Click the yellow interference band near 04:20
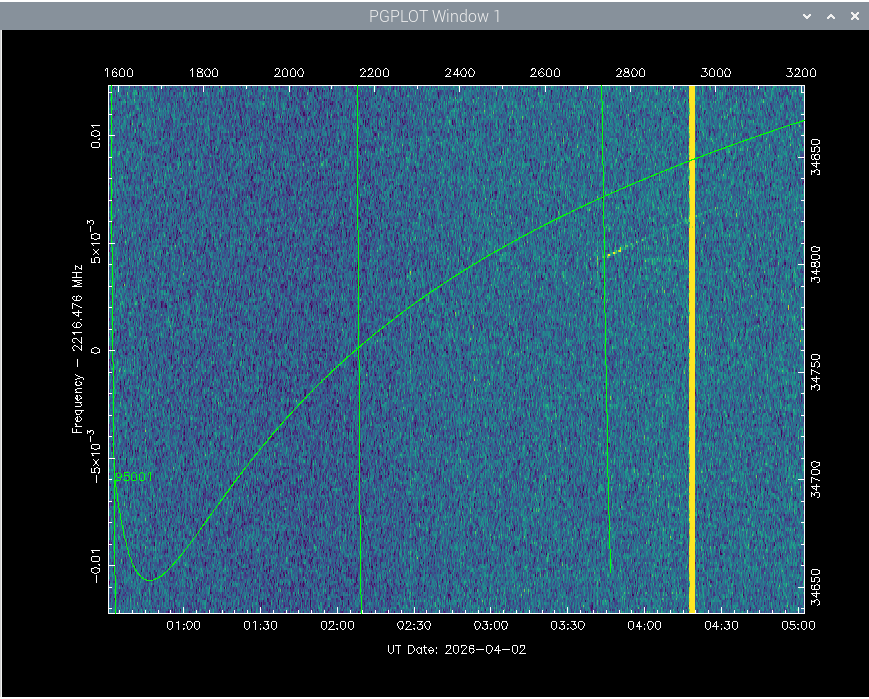Viewport: 869px width, 699px height. coord(691,350)
